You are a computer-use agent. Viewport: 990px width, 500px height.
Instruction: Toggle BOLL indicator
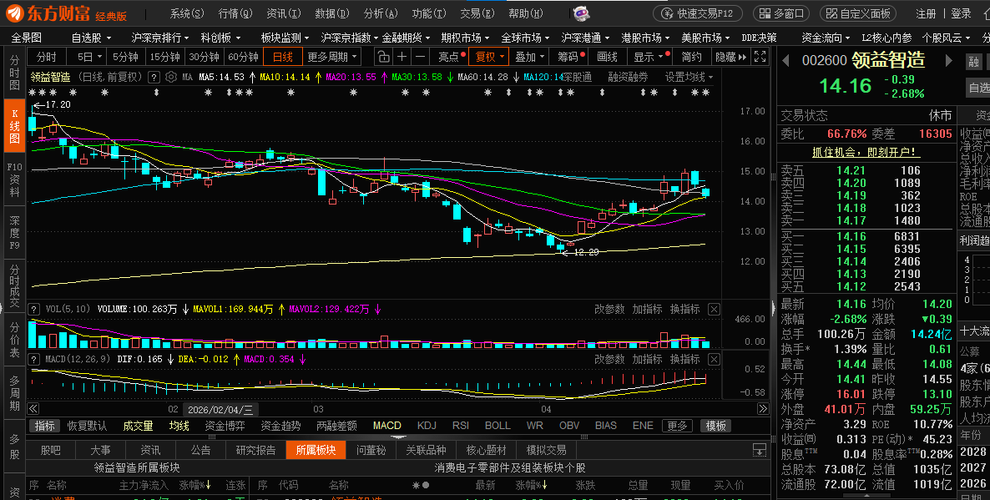(x=498, y=426)
